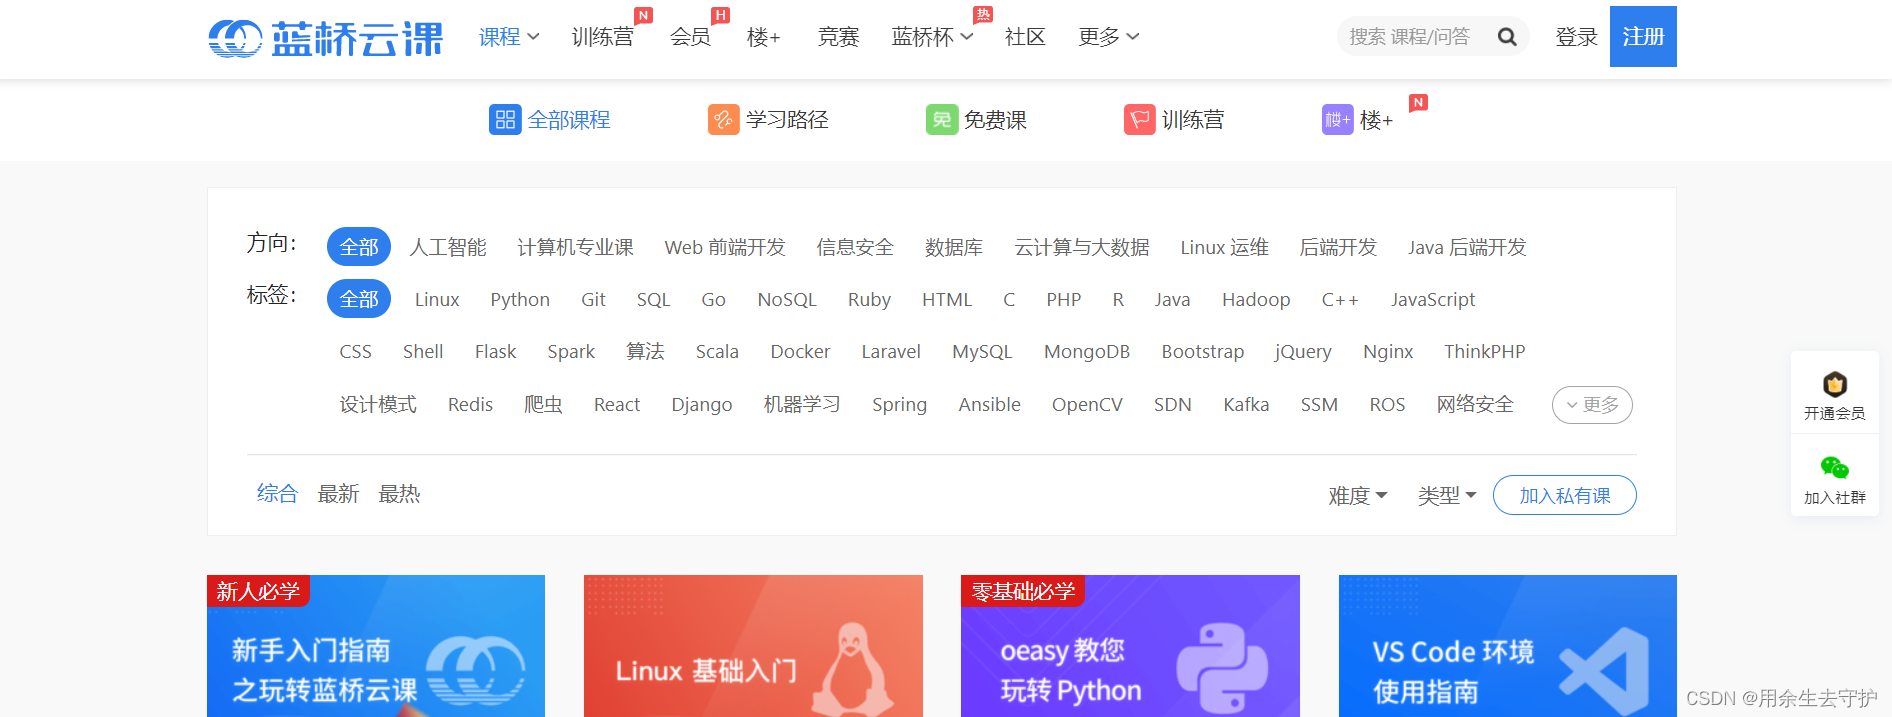Filter direction by Web 前端开发
This screenshot has height=717, width=1892.
(725, 247)
